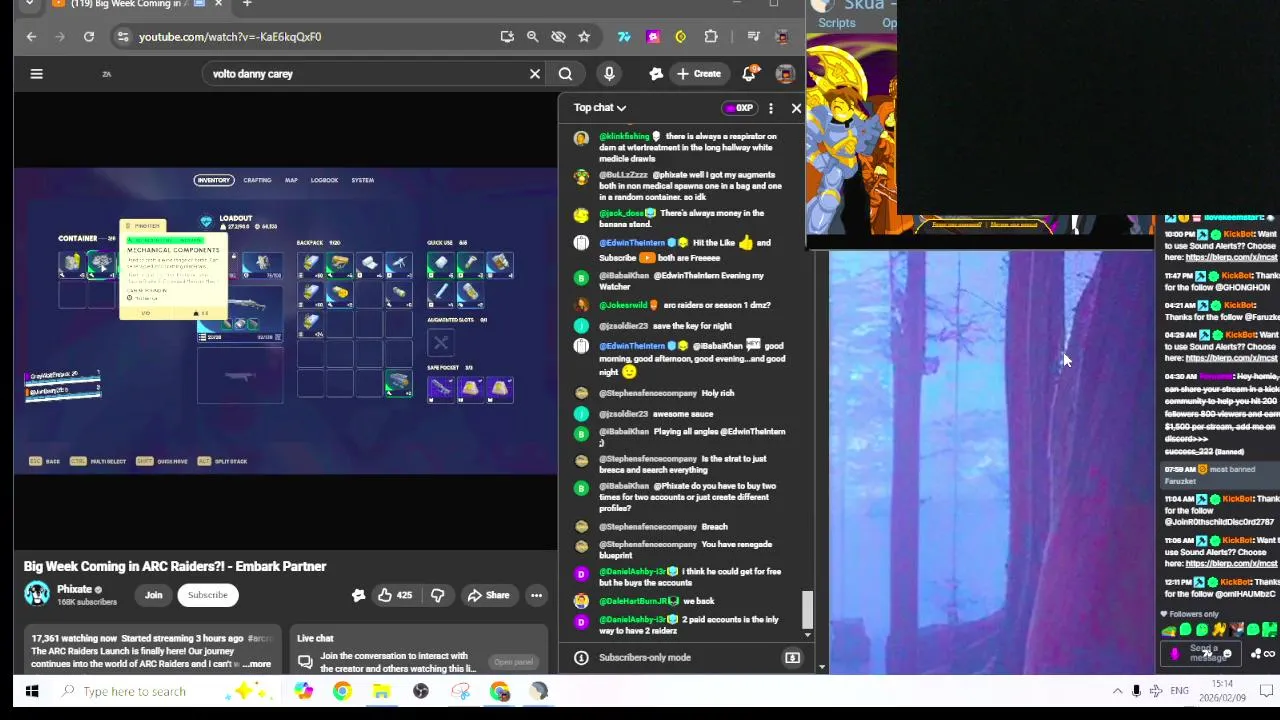Switch to INVENTORY tab in video
The width and height of the screenshot is (1280, 720).
(213, 180)
